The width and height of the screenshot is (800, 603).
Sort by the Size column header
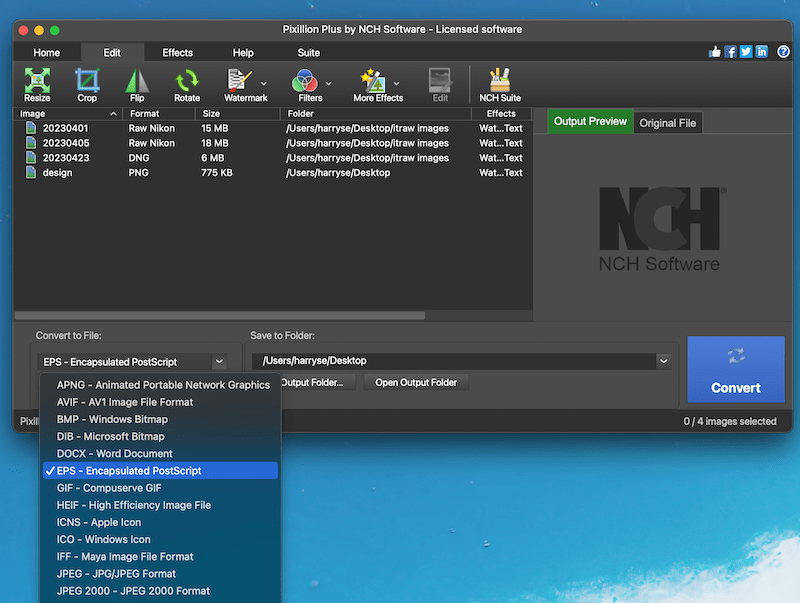[x=237, y=114]
